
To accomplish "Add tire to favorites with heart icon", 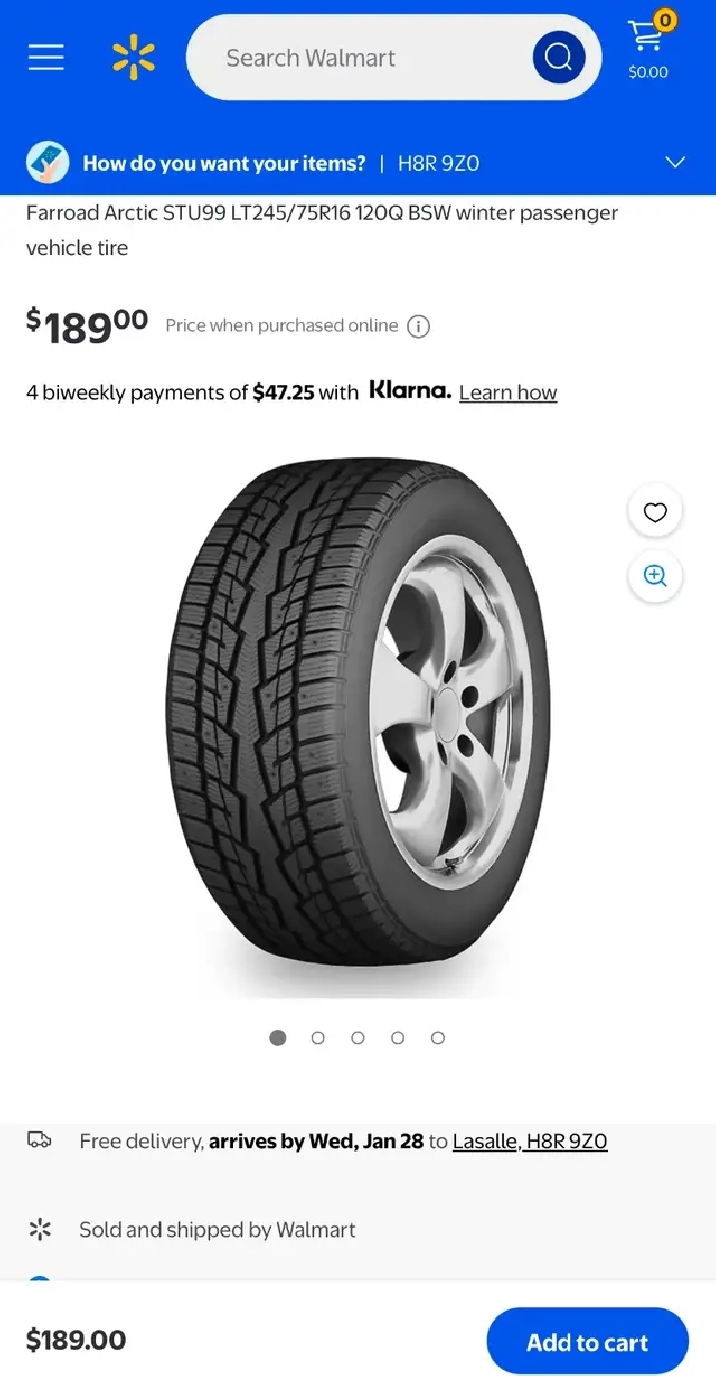I will 655,512.
